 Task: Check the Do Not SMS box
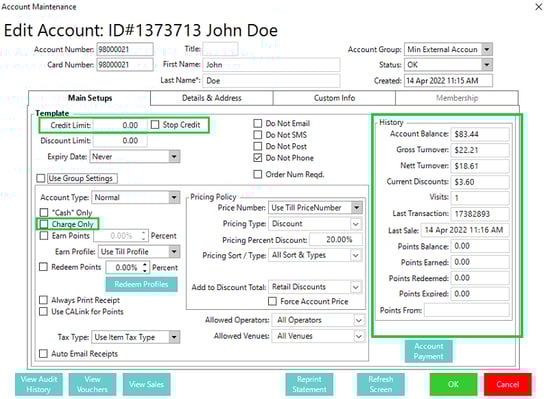click(x=258, y=135)
